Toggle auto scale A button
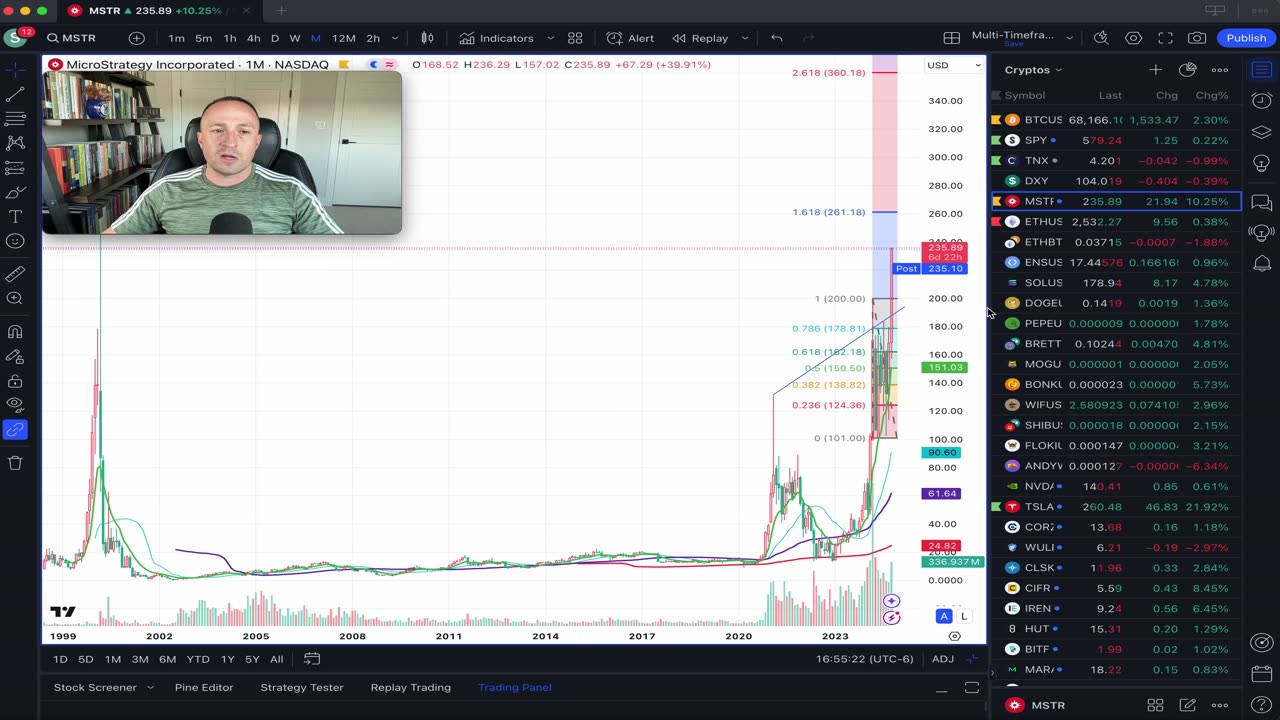The image size is (1280, 720). (943, 616)
